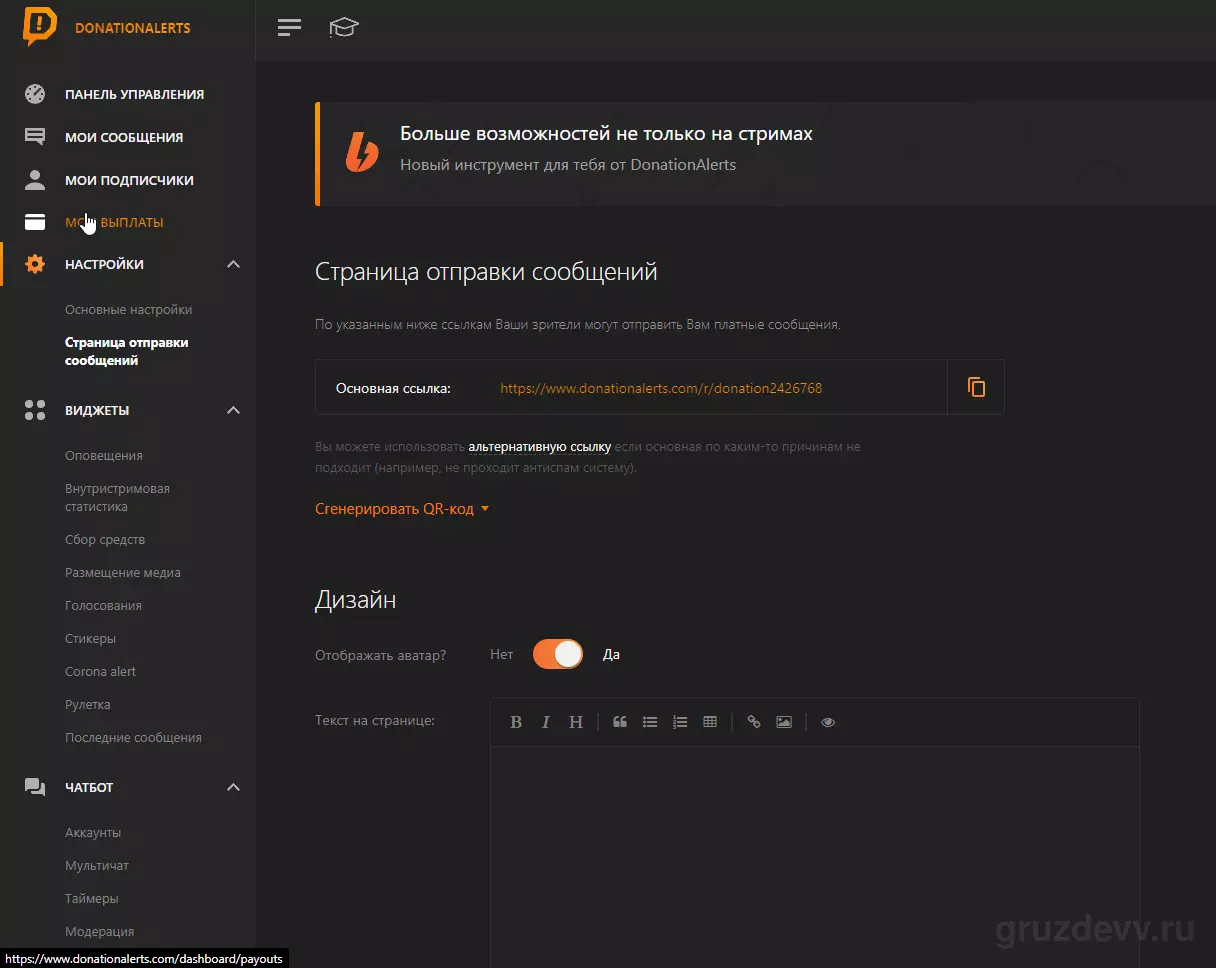This screenshot has height=968, width=1216.
Task: Open the graduation cap tutorial icon
Action: click(344, 27)
